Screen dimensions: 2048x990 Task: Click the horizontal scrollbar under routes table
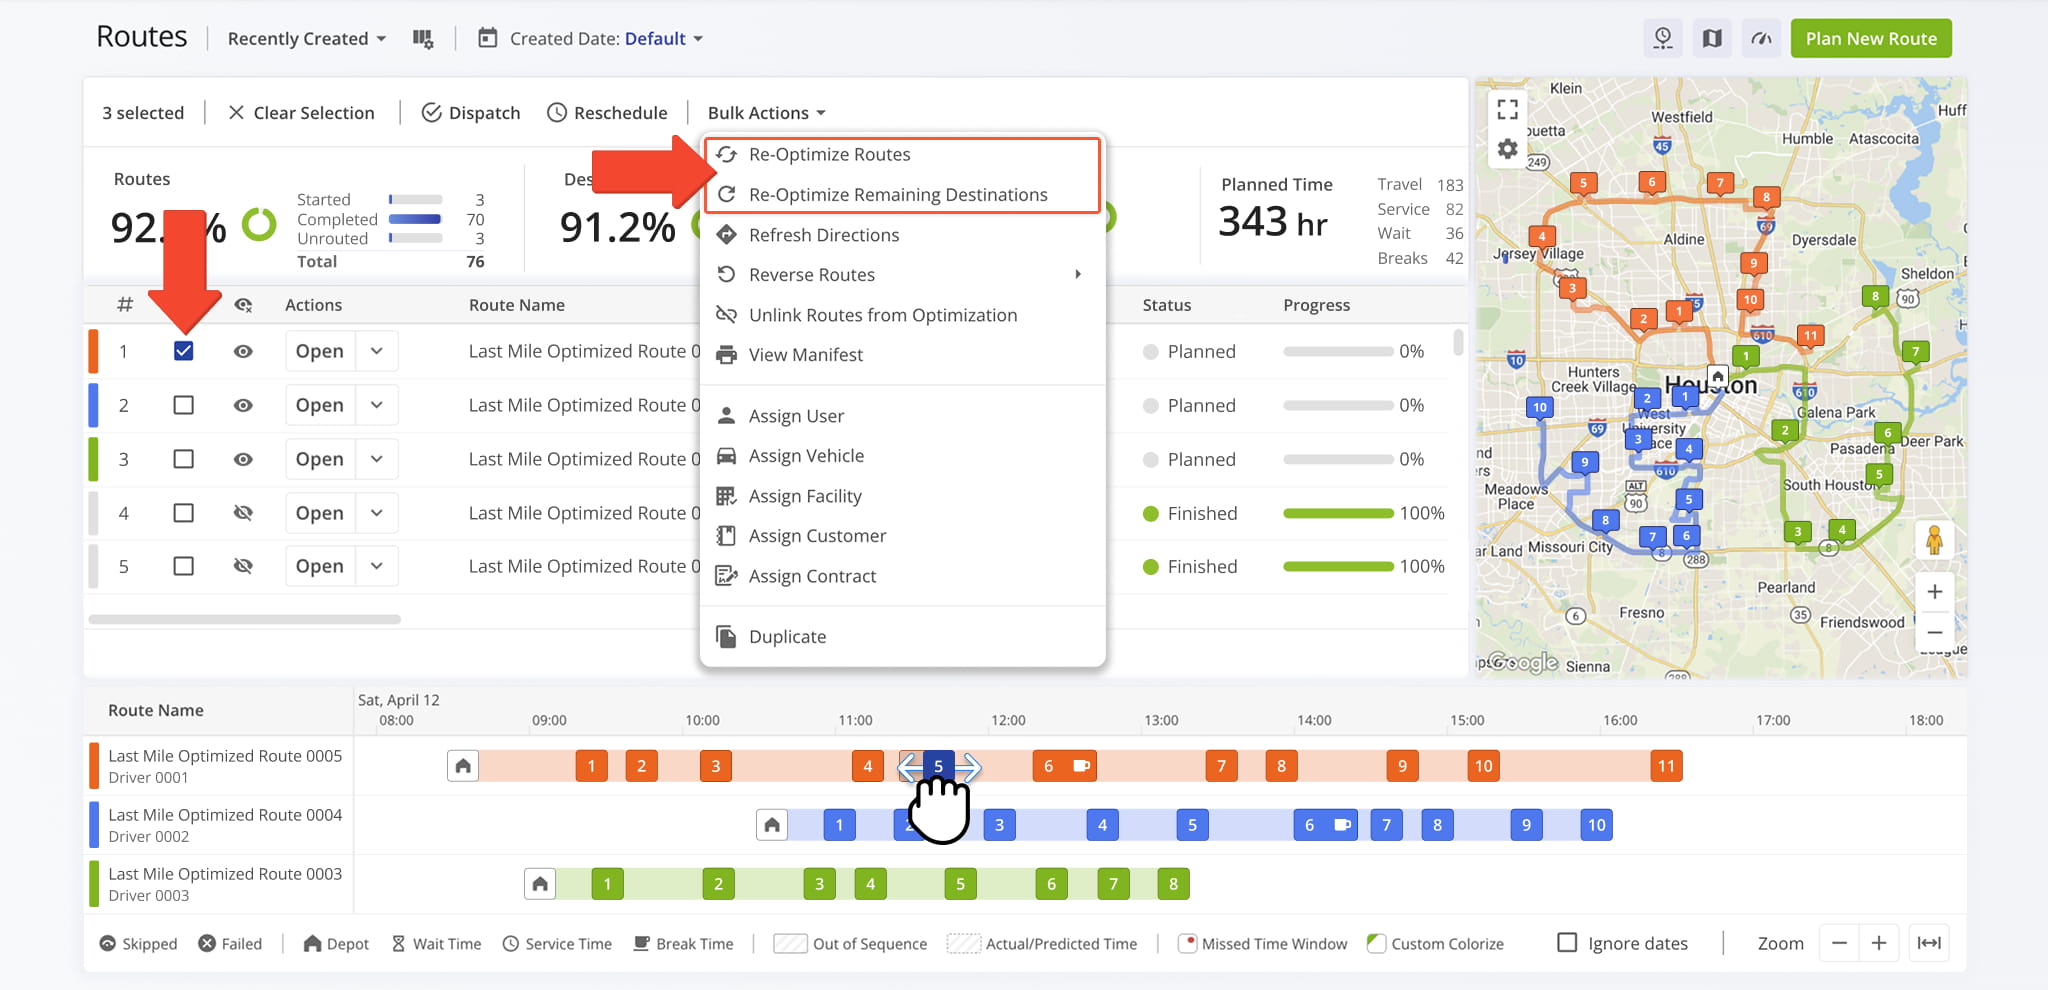245,620
